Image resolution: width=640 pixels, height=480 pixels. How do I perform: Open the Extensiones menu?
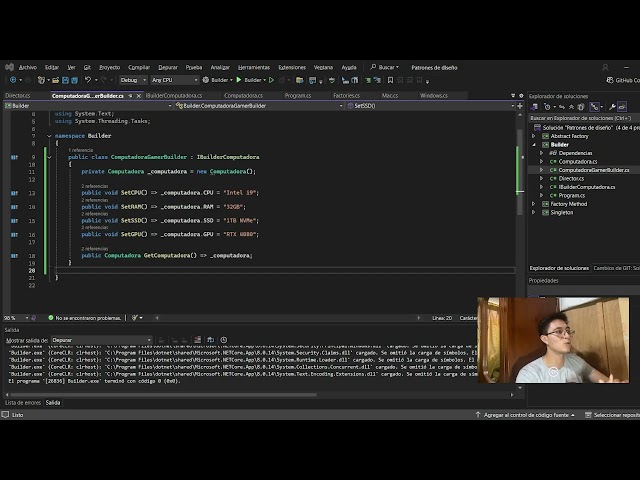click(x=292, y=67)
